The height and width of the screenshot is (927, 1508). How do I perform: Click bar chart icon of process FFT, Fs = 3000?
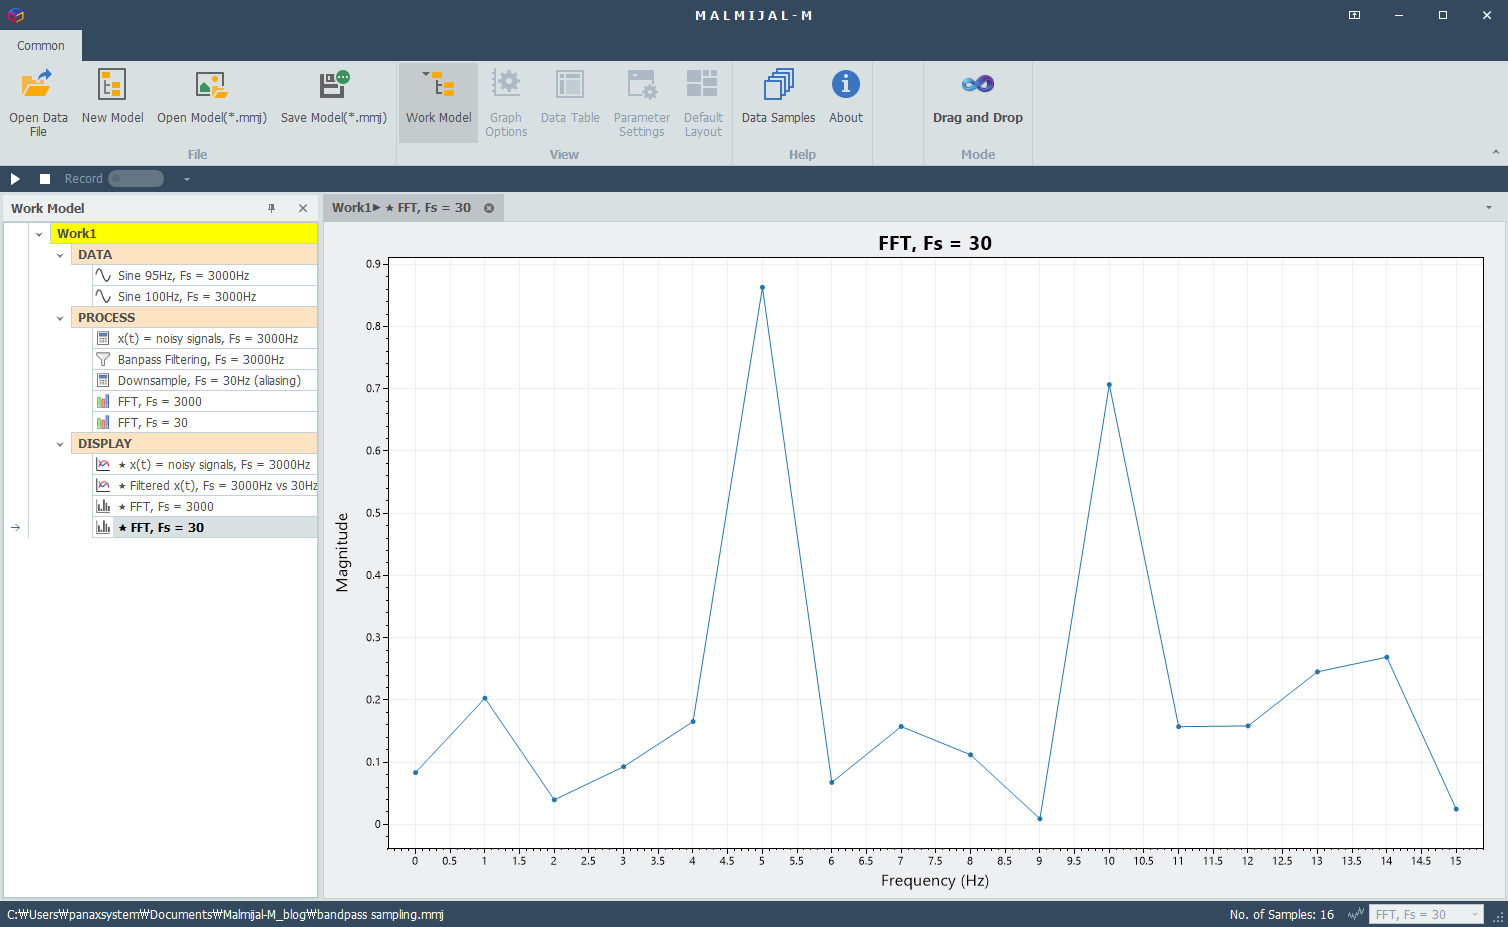(103, 401)
